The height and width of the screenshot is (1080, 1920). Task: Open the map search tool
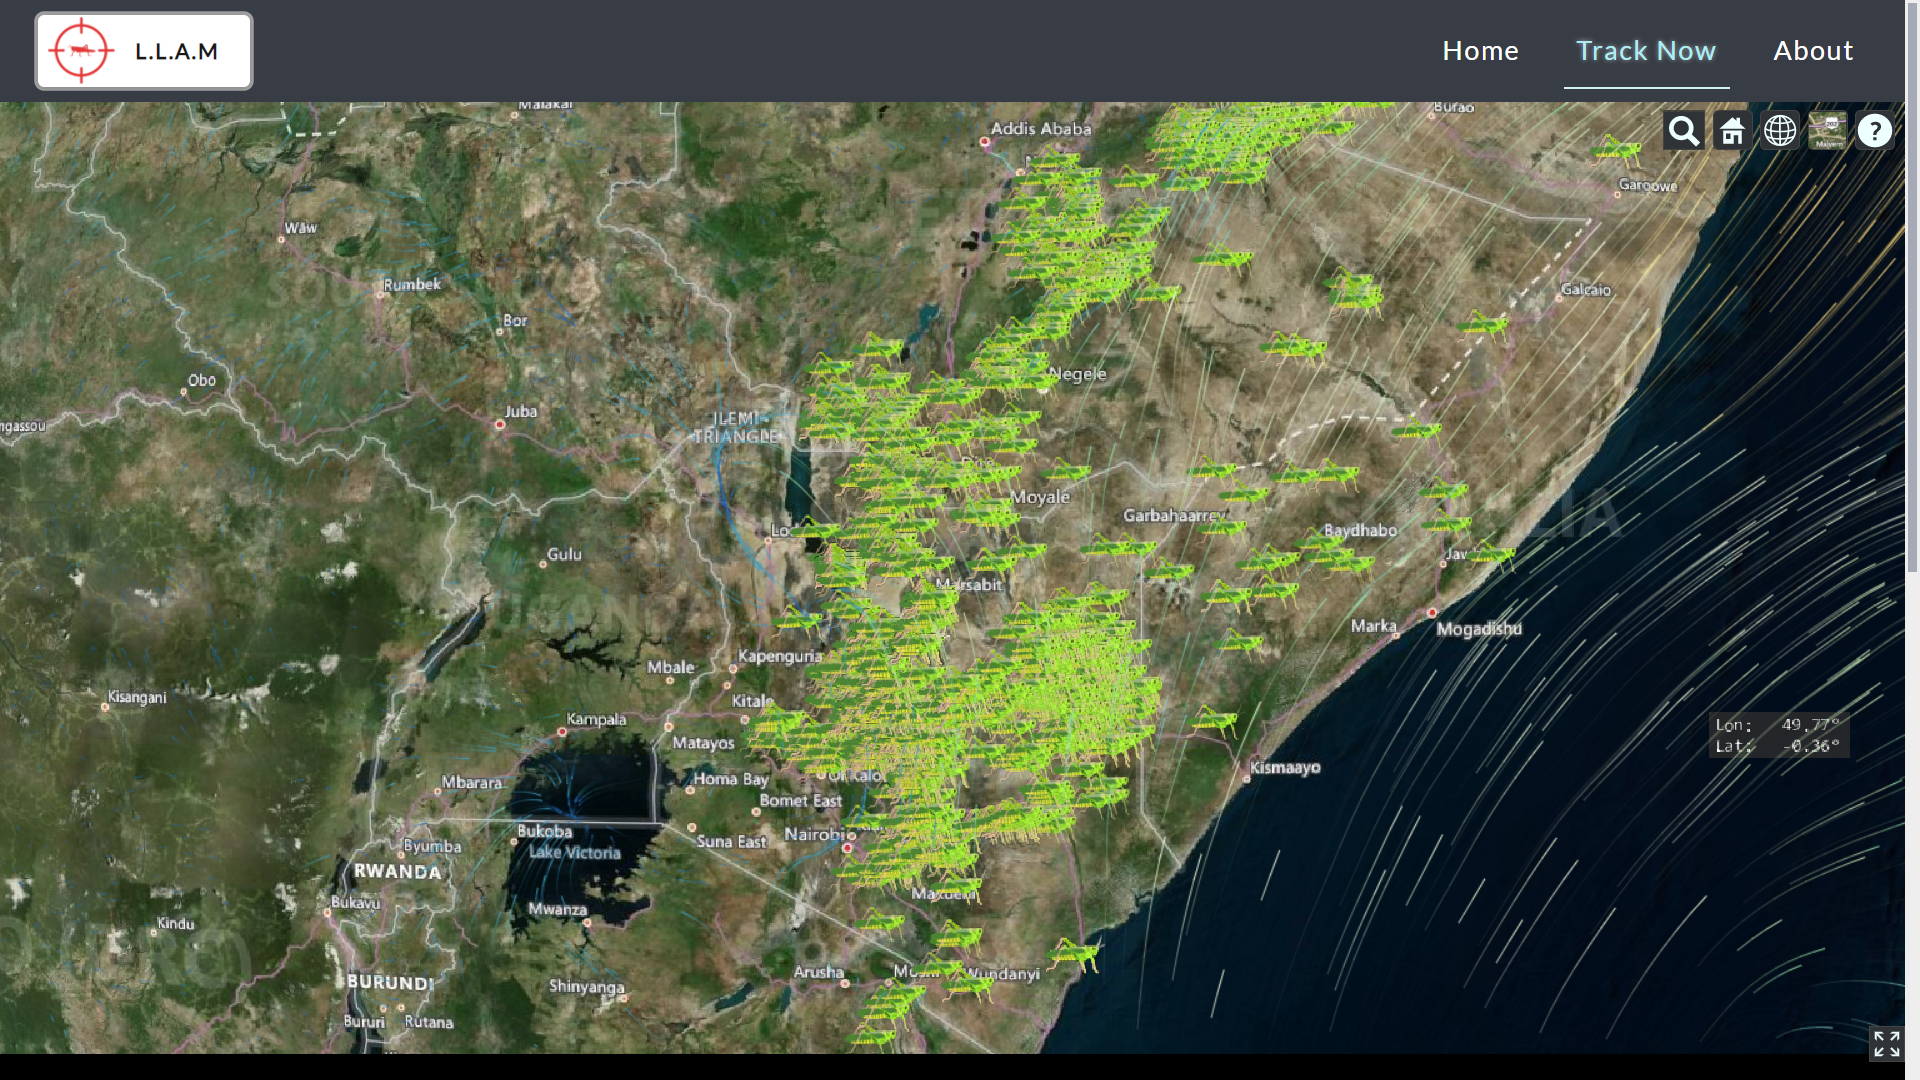tap(1683, 130)
